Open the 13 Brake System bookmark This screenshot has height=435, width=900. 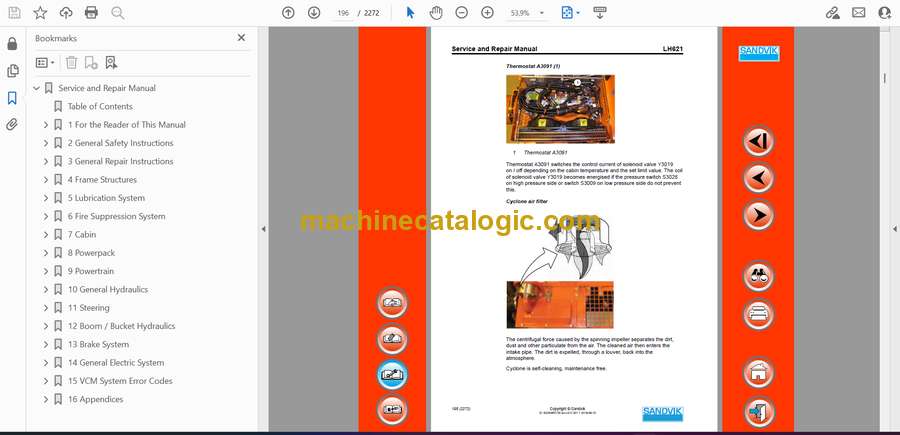(x=98, y=344)
